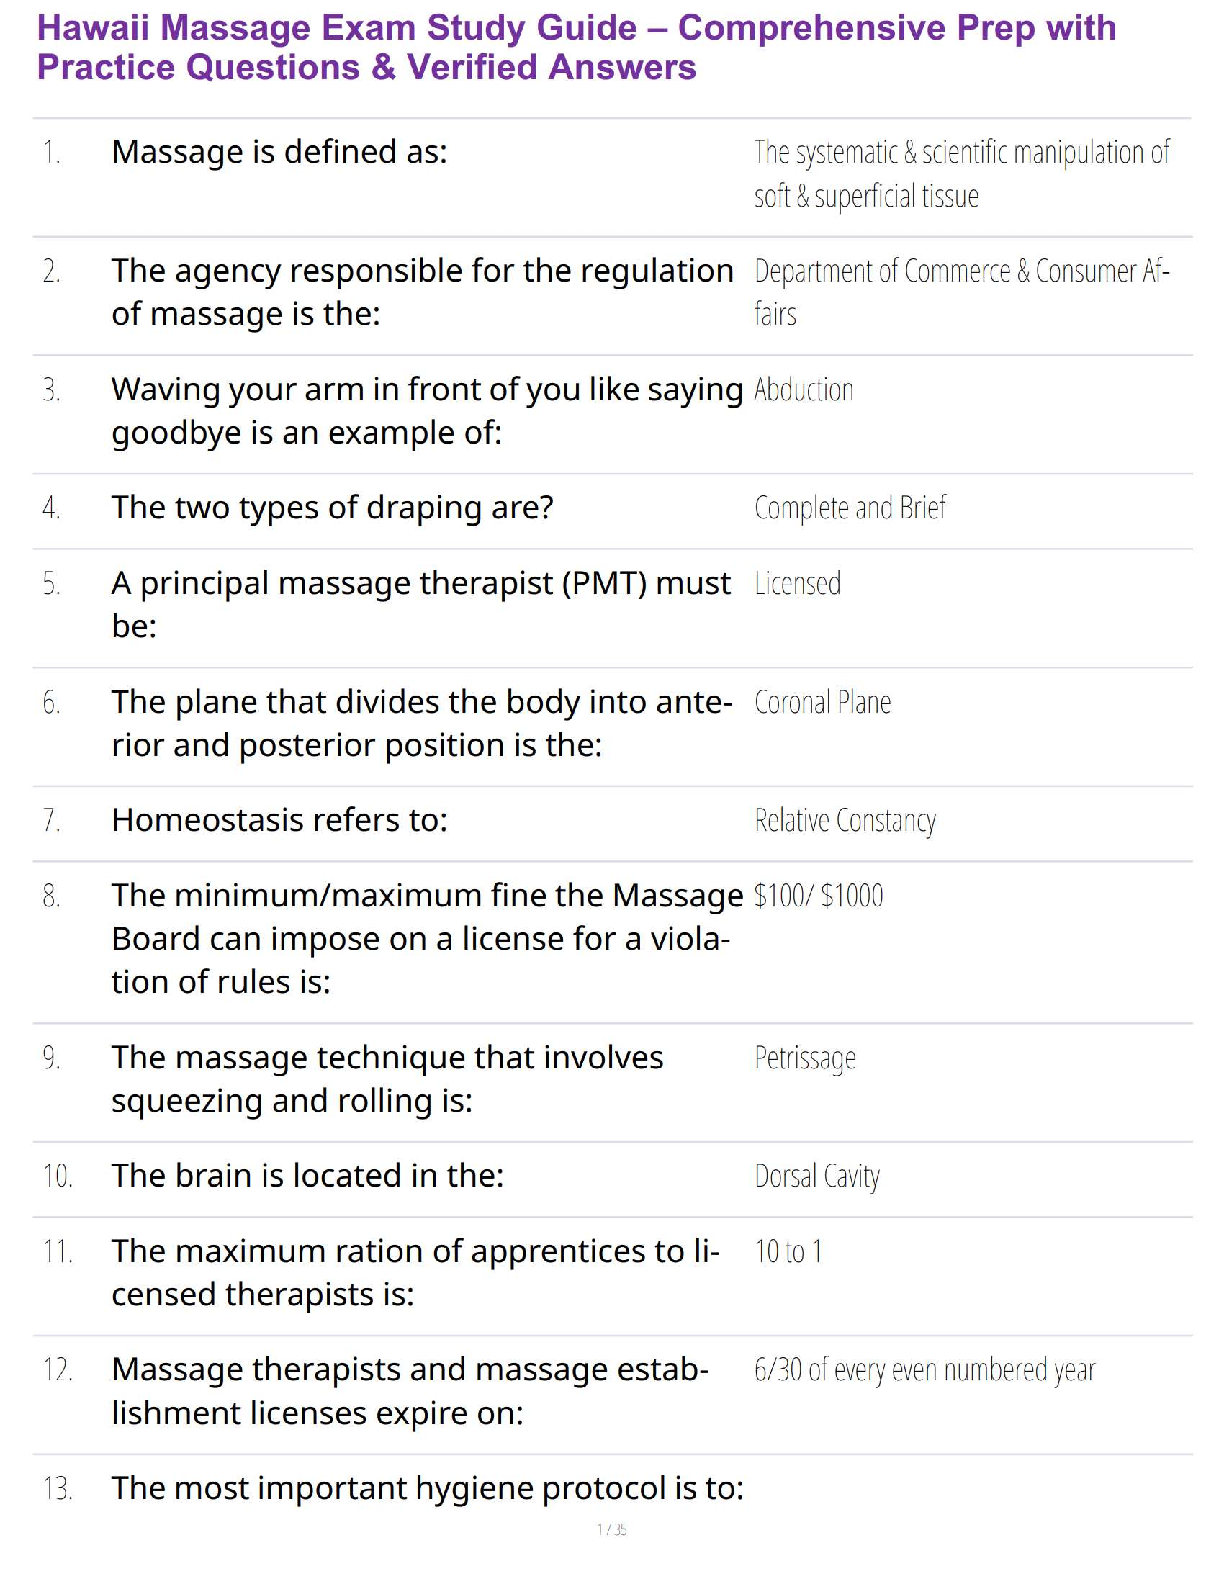
Task: Click the page number indicator at the bottom
Action: point(611,1530)
